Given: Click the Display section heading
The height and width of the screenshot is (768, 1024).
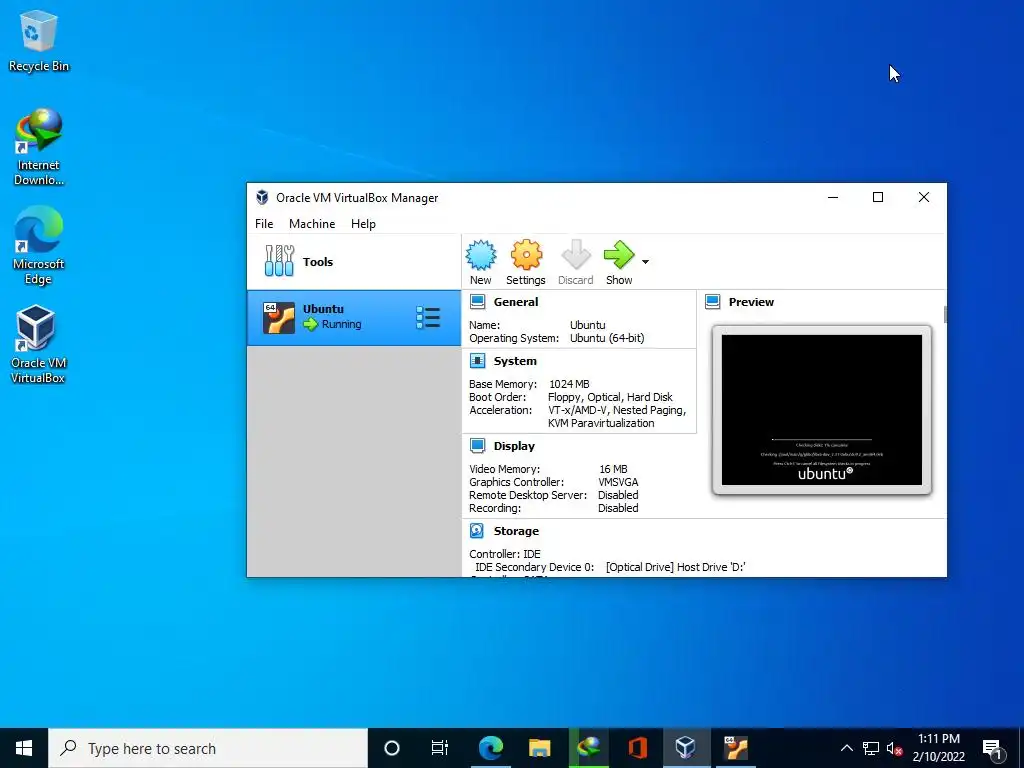Looking at the screenshot, I should coord(514,445).
